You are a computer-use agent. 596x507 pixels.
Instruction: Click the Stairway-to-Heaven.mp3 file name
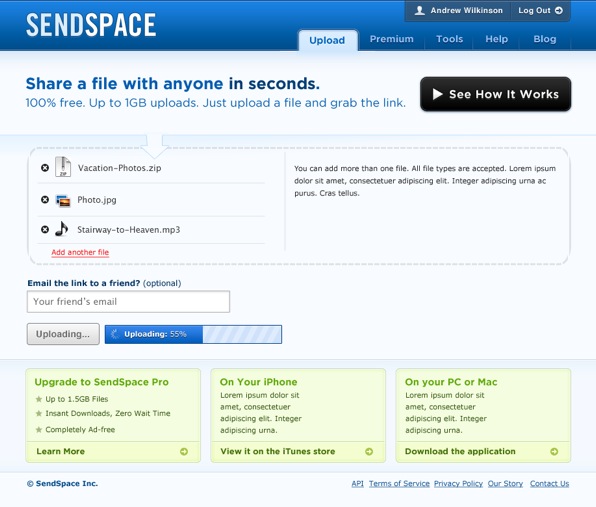point(128,230)
